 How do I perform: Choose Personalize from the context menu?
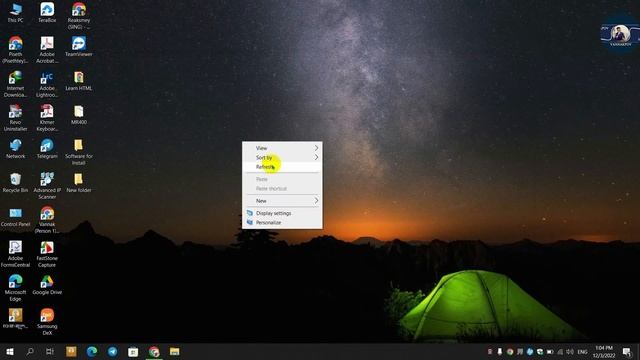(282, 222)
